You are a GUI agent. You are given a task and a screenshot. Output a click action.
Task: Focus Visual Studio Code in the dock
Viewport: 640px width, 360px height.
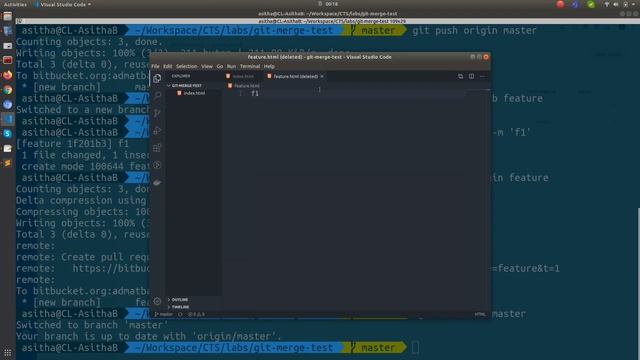[x=7, y=119]
